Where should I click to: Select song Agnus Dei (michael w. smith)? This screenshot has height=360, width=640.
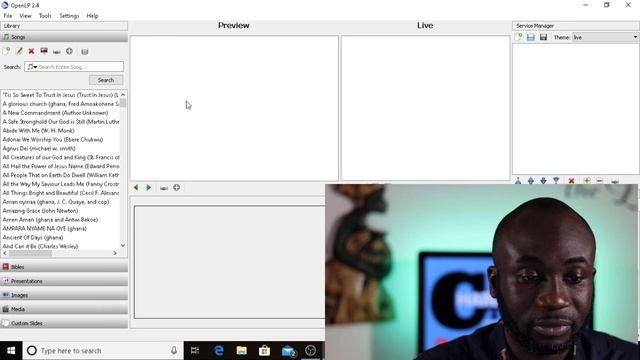[39, 149]
